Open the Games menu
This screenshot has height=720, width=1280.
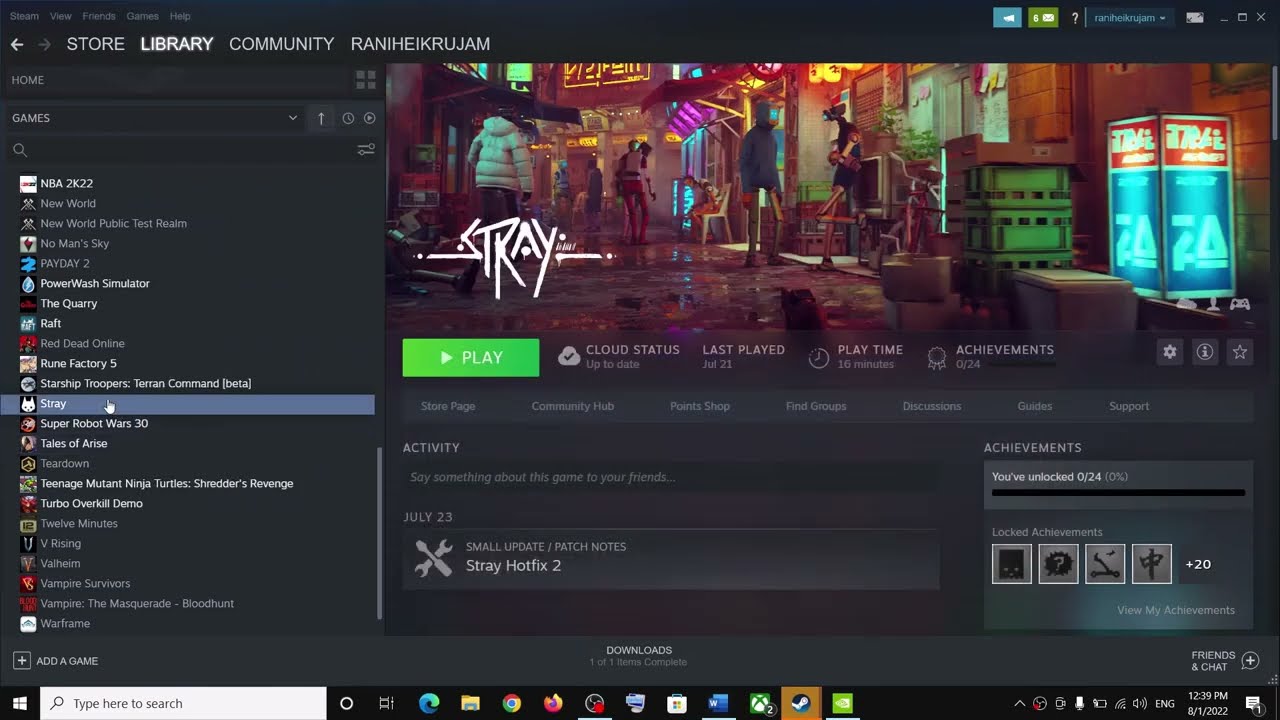coord(142,16)
